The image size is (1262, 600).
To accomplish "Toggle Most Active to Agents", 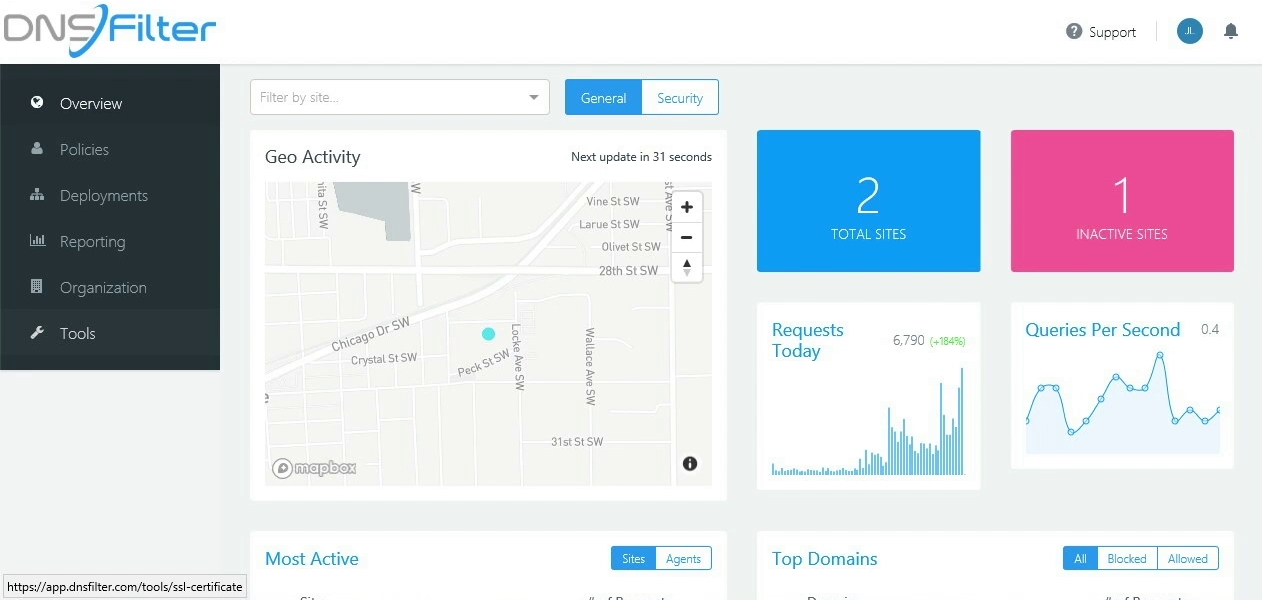I will coord(683,559).
